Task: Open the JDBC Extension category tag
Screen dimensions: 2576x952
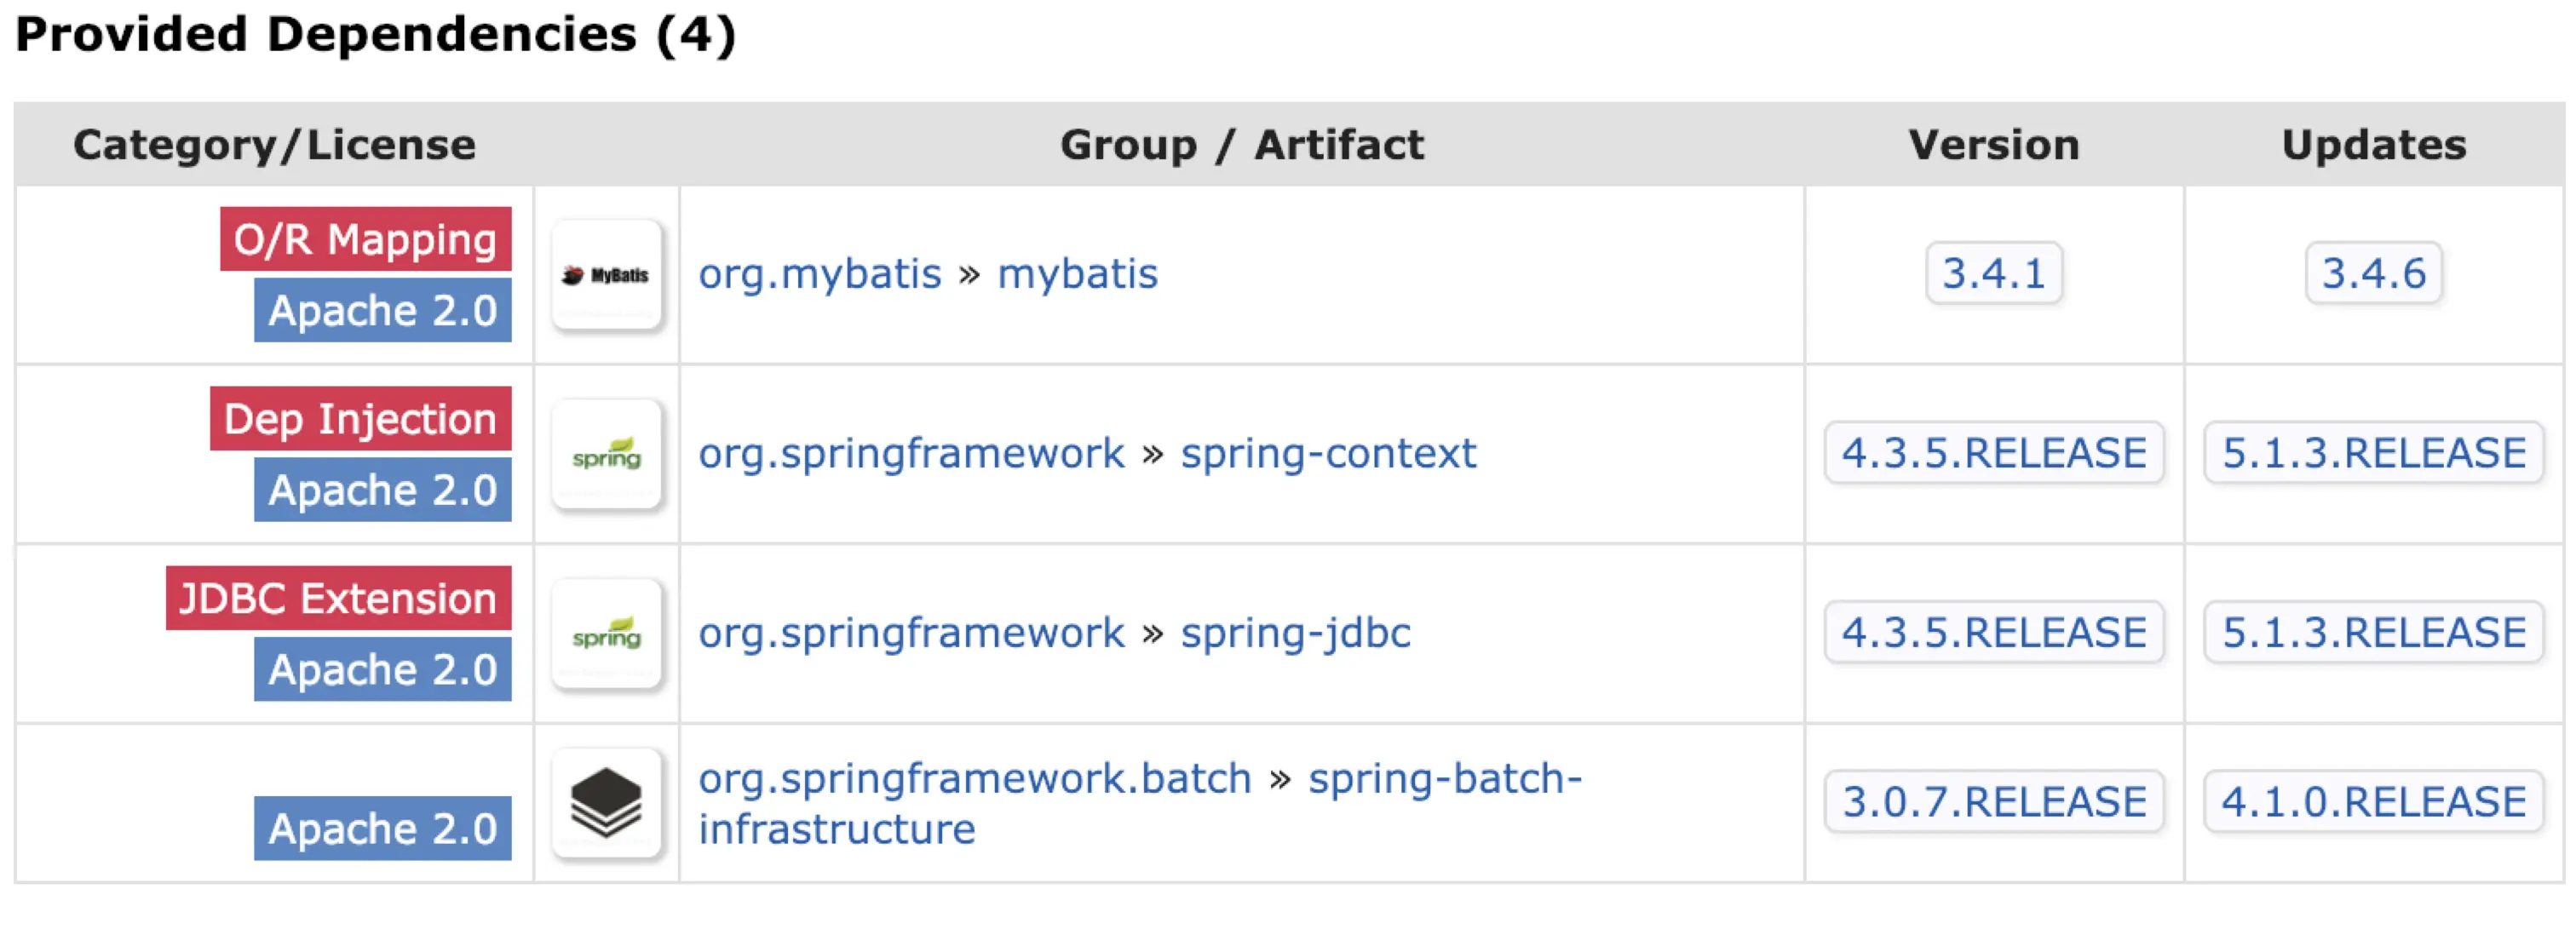Action: click(338, 598)
